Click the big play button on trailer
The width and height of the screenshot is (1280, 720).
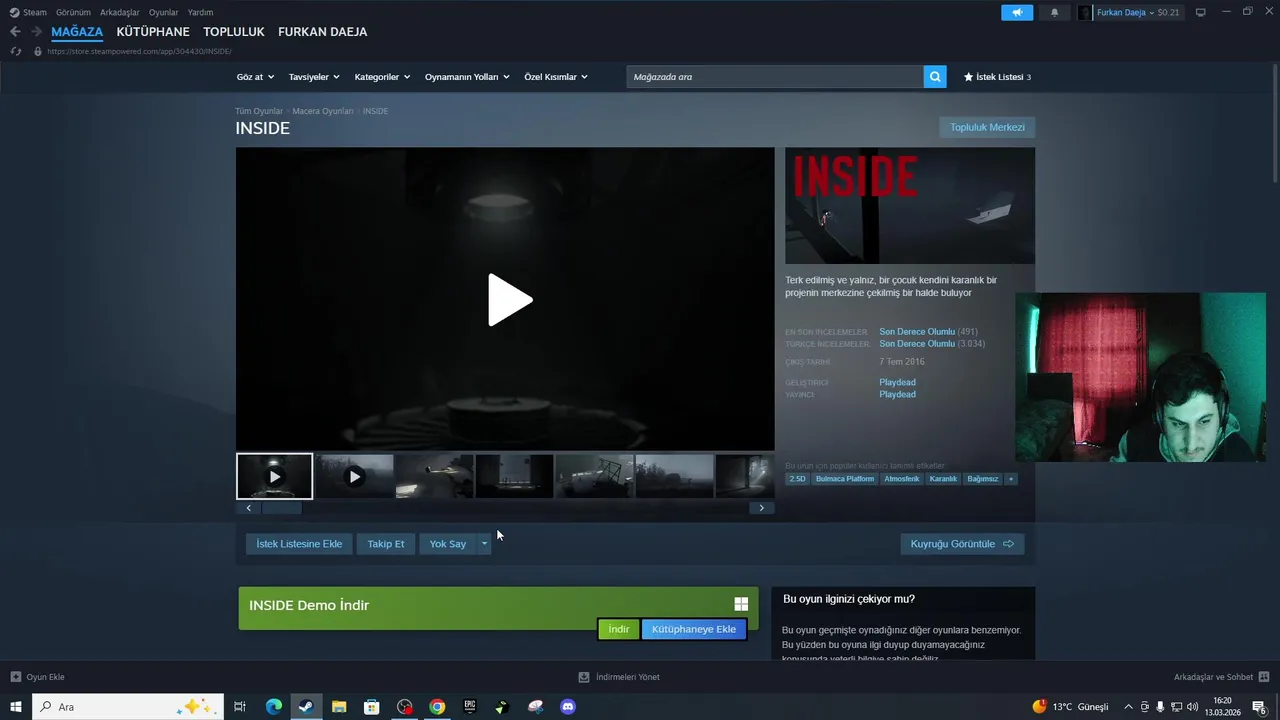[510, 300]
